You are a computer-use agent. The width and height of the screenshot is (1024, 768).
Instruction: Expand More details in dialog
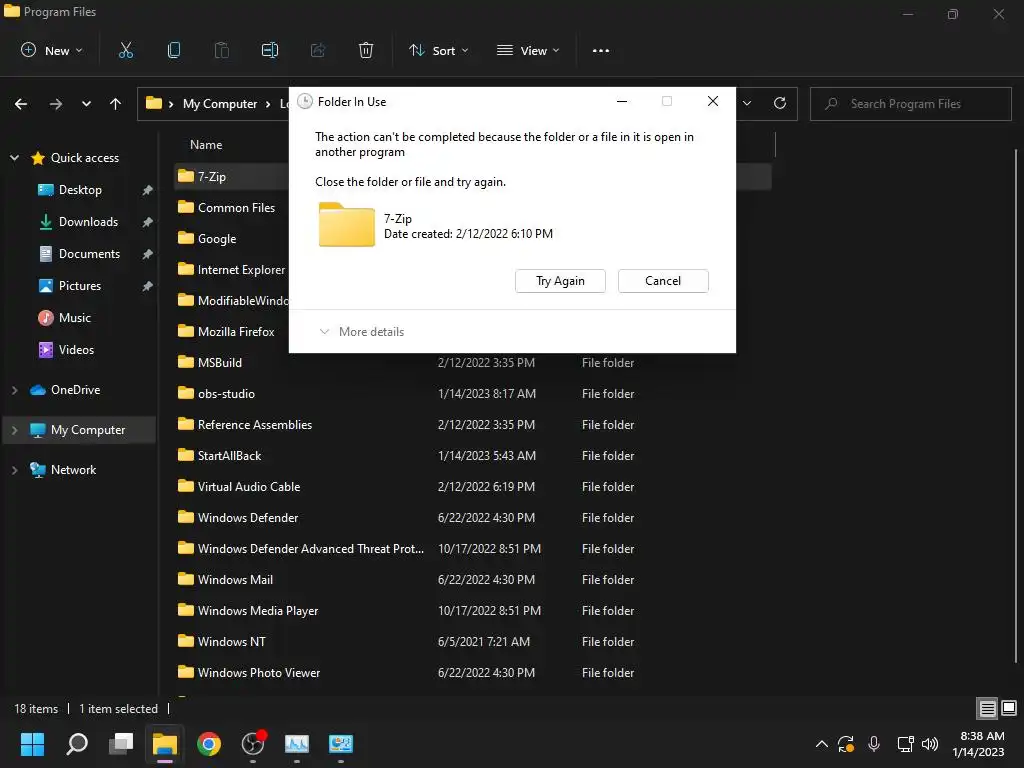[x=362, y=332]
